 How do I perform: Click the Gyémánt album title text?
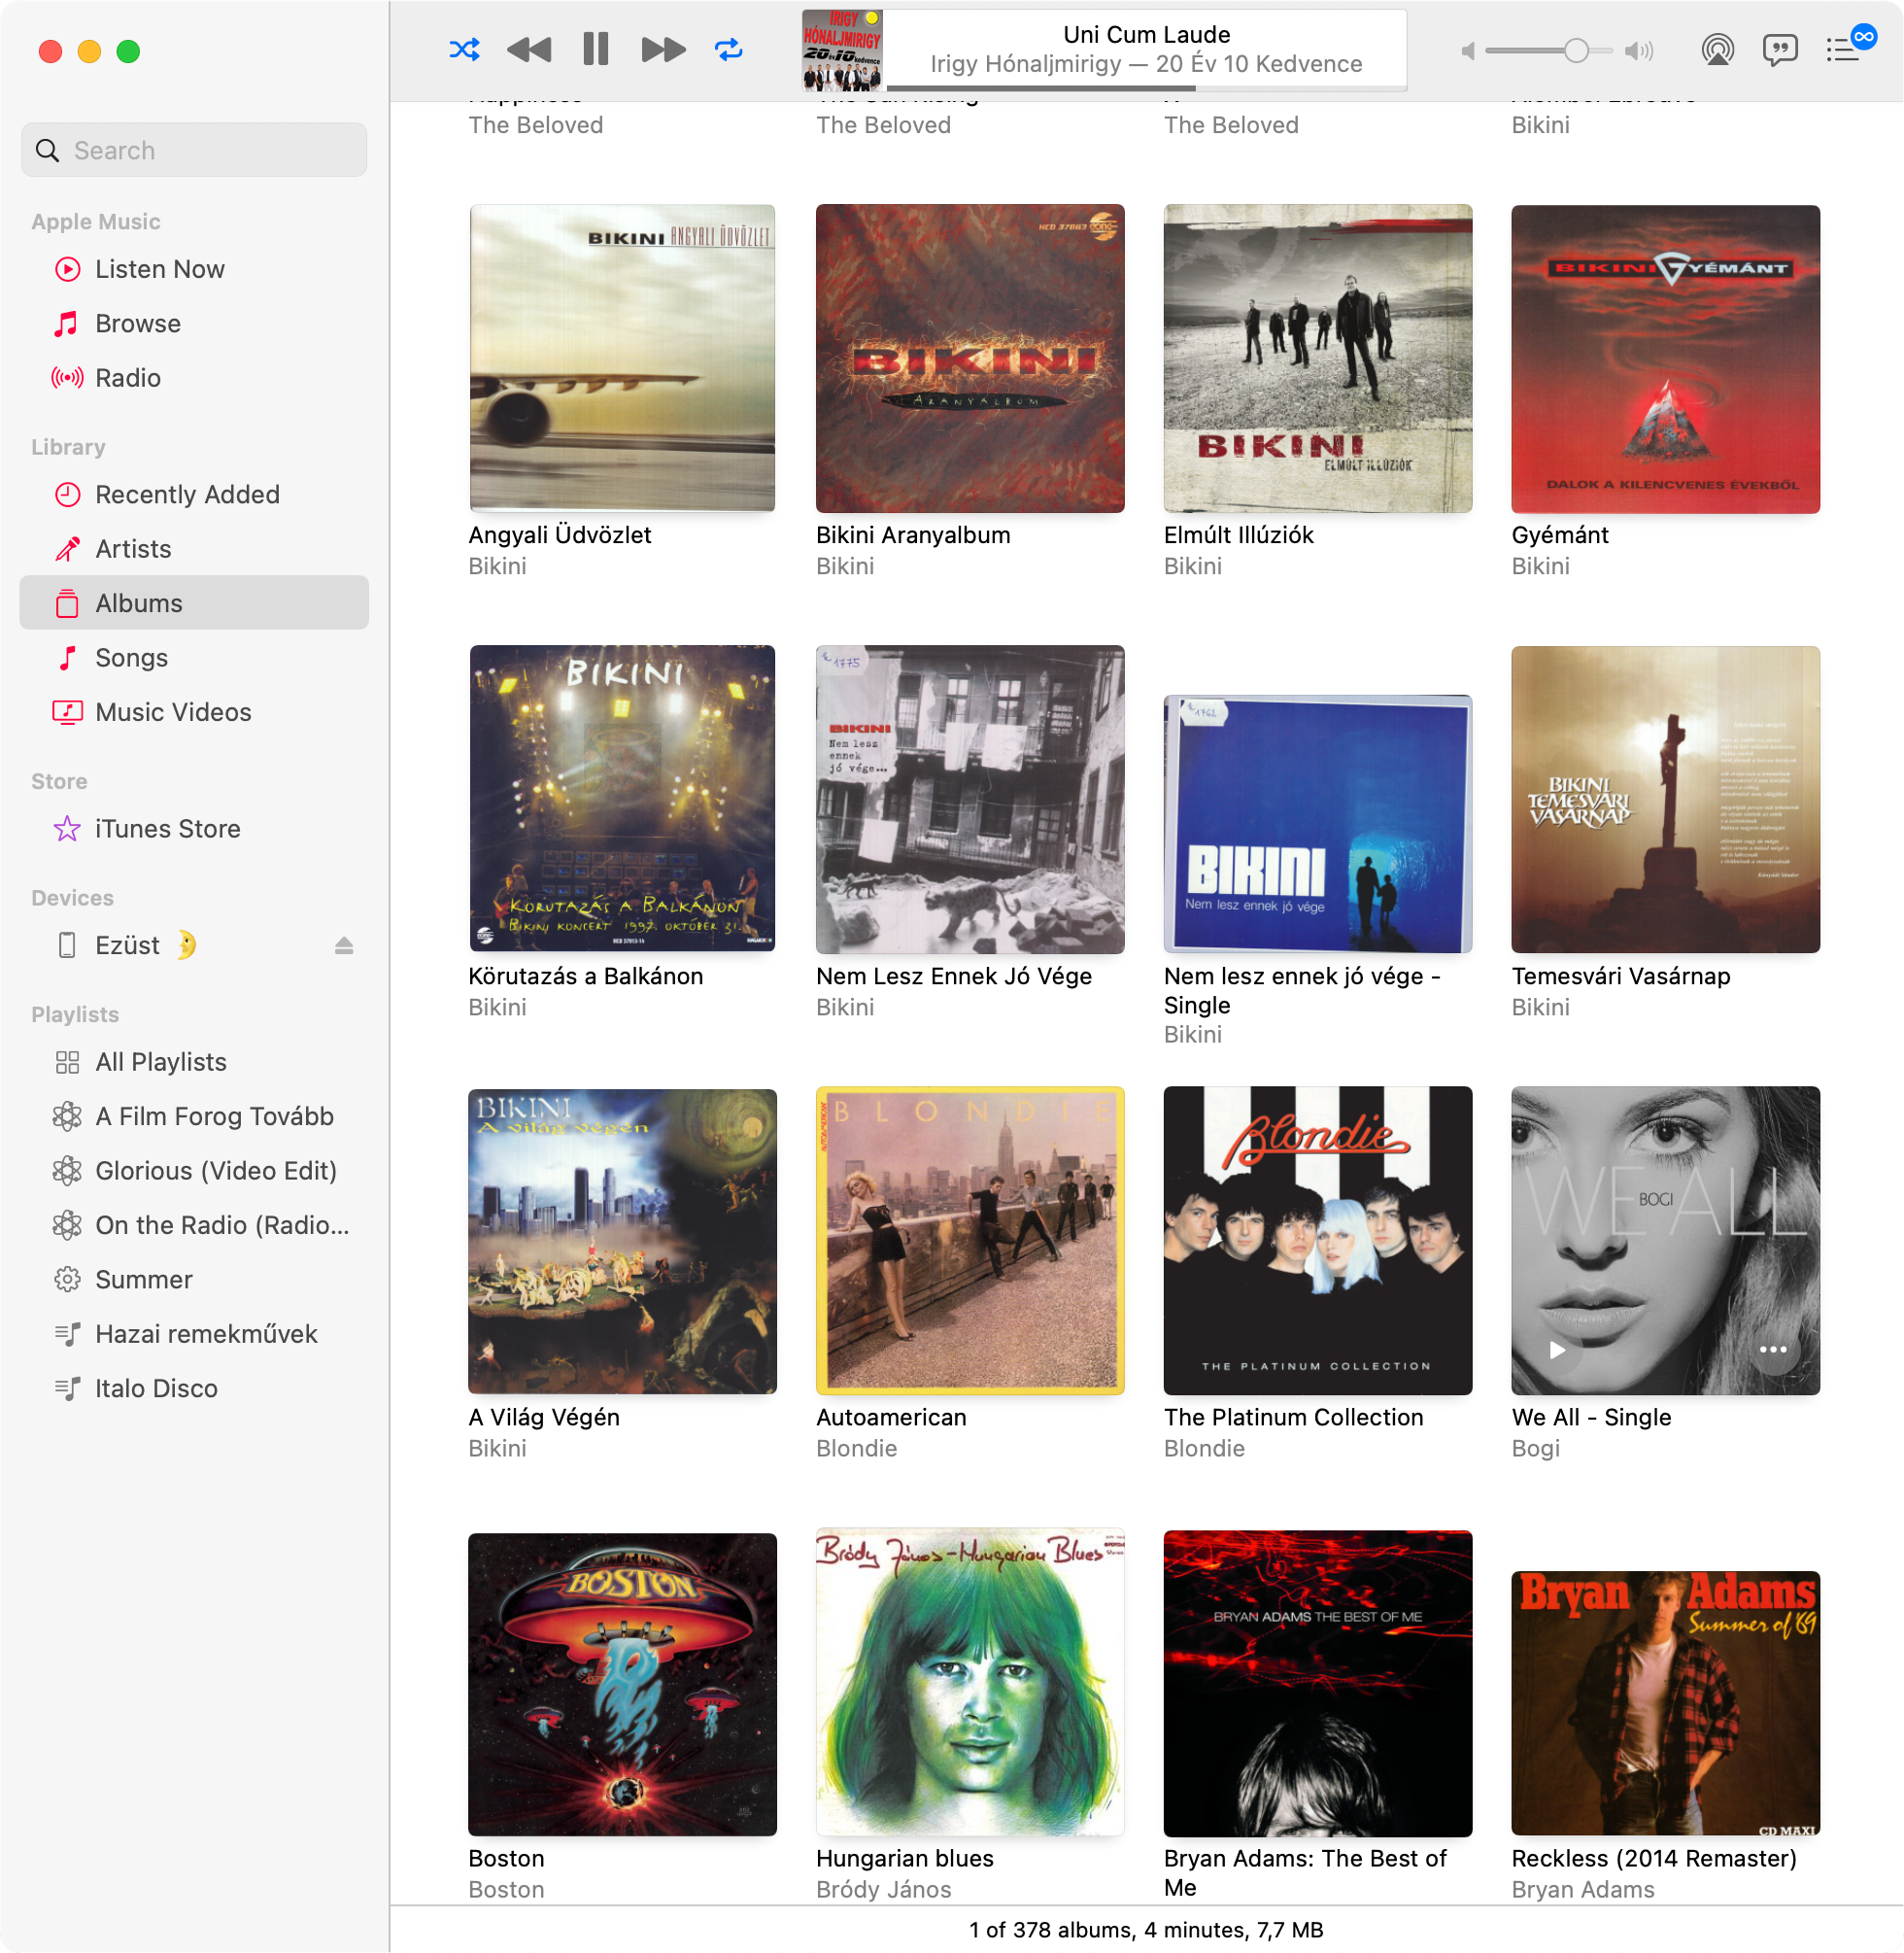click(x=1559, y=535)
